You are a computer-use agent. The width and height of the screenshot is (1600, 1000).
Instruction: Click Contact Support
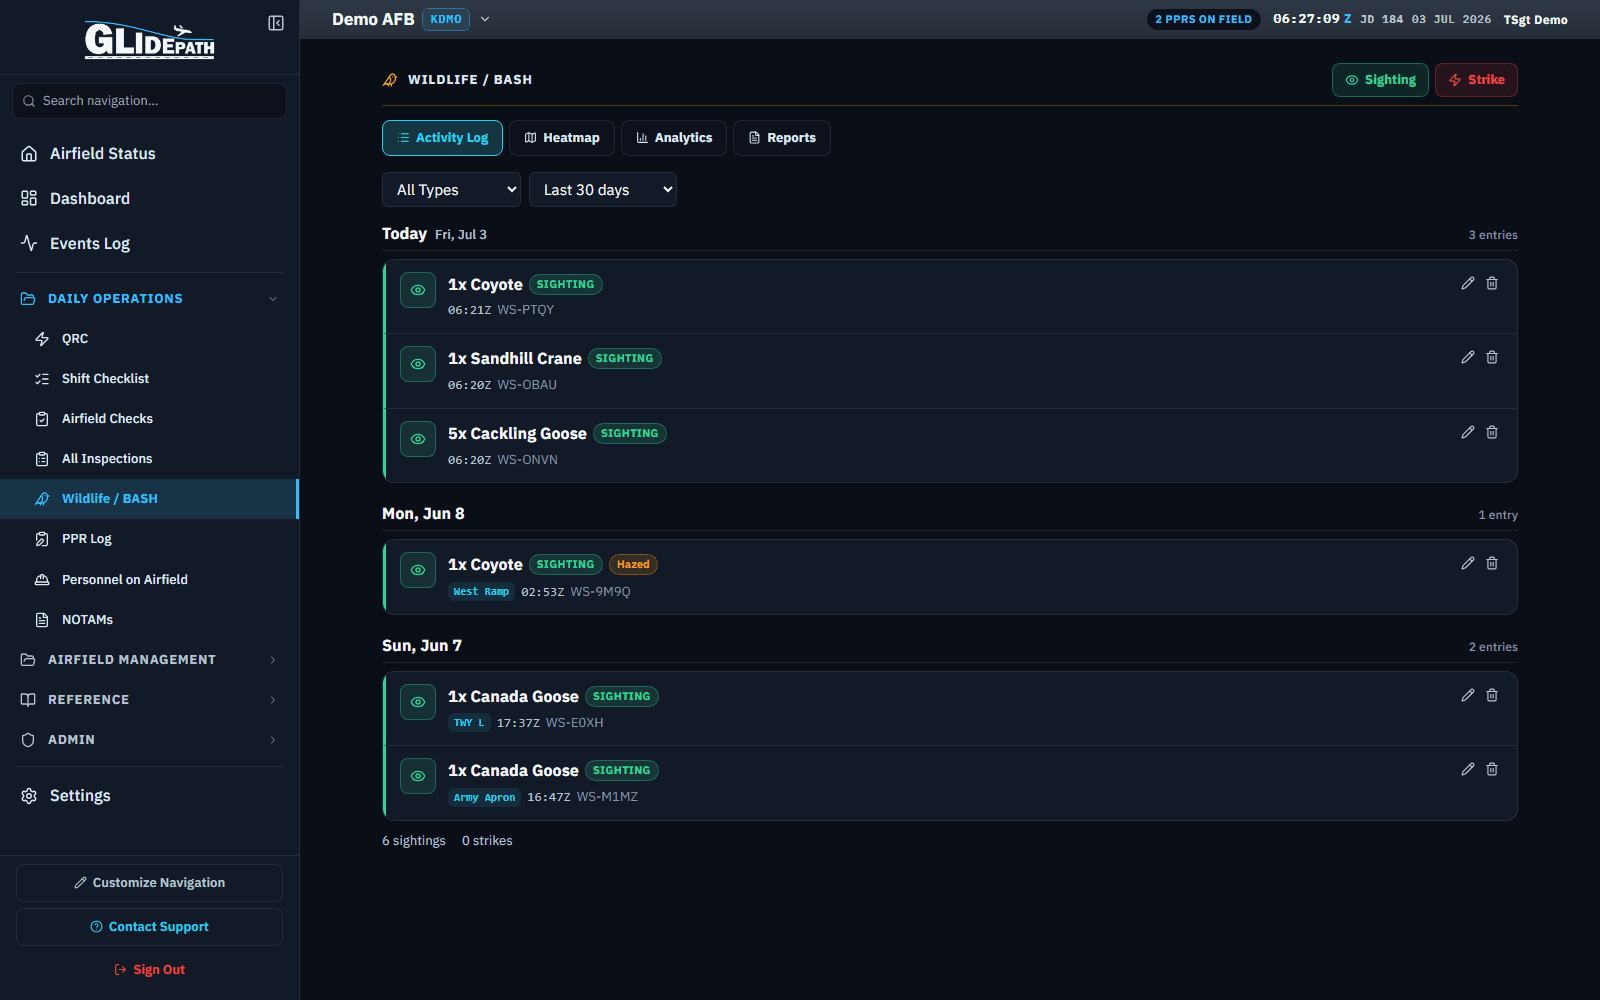149,927
